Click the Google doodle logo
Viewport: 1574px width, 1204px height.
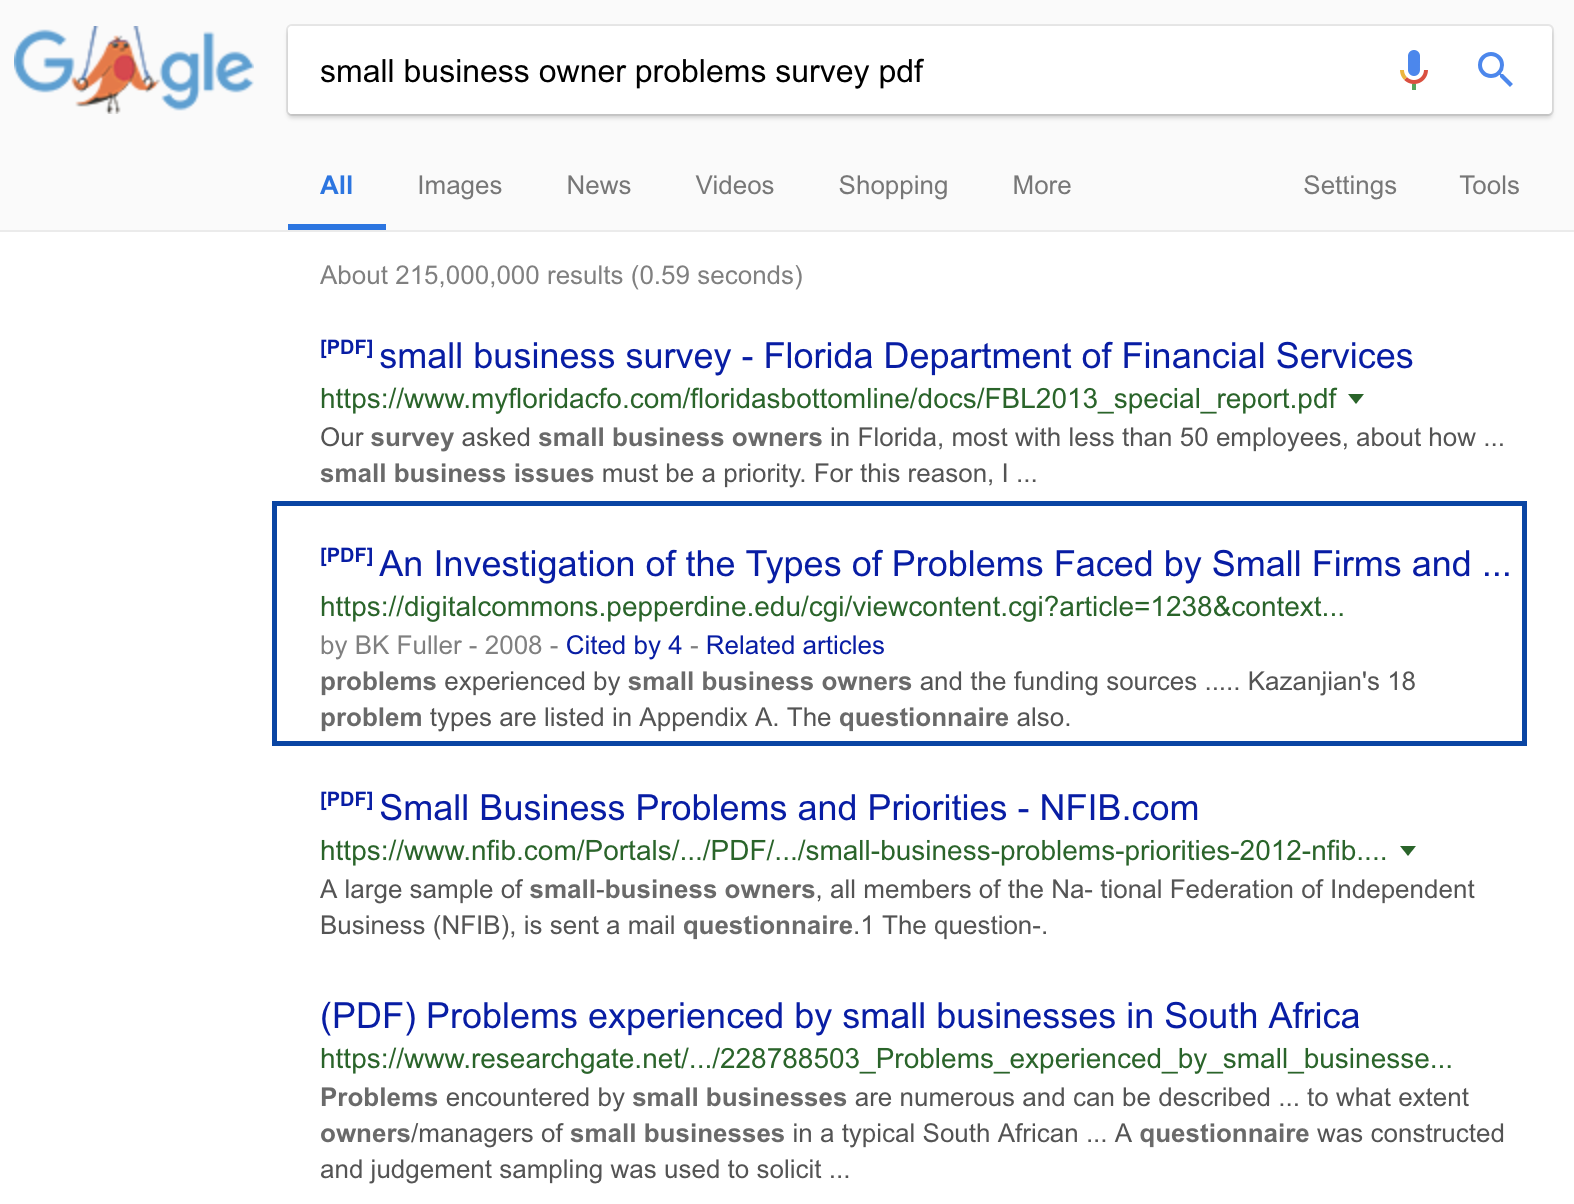(x=133, y=70)
